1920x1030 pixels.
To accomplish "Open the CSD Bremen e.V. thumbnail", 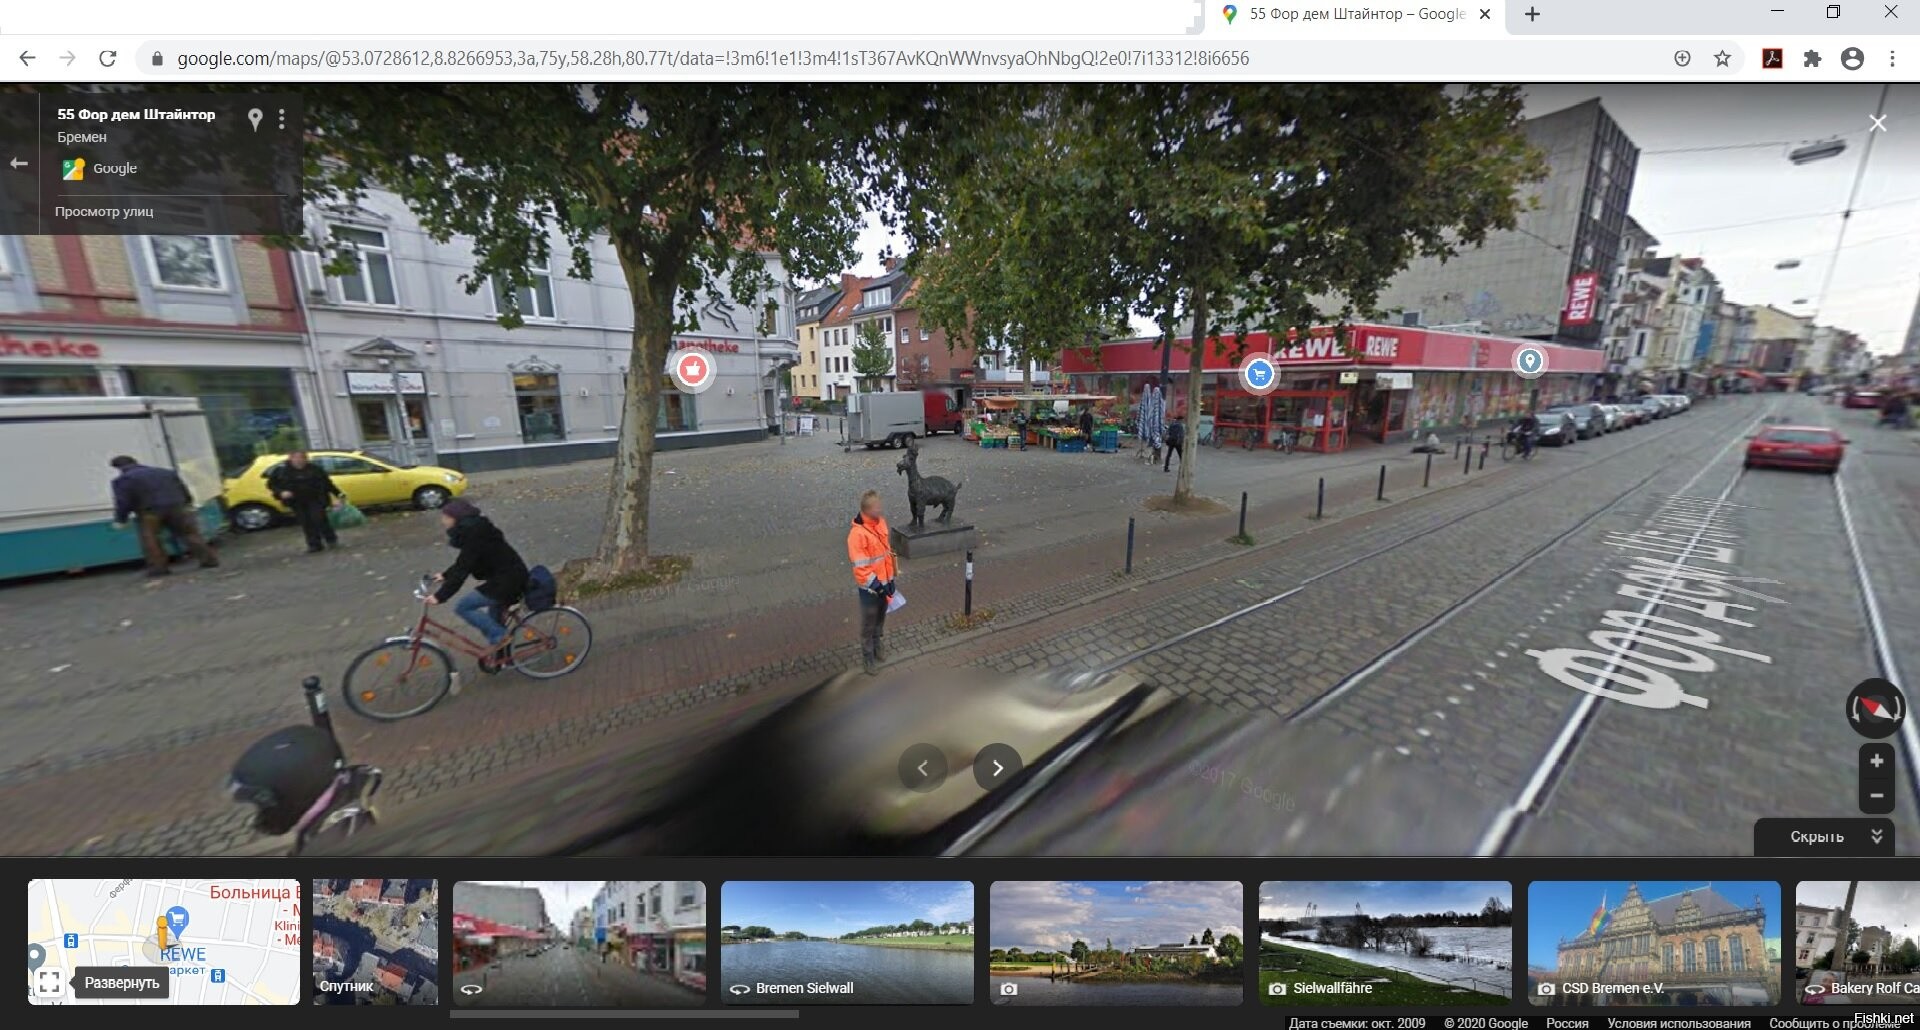I will coord(1654,942).
